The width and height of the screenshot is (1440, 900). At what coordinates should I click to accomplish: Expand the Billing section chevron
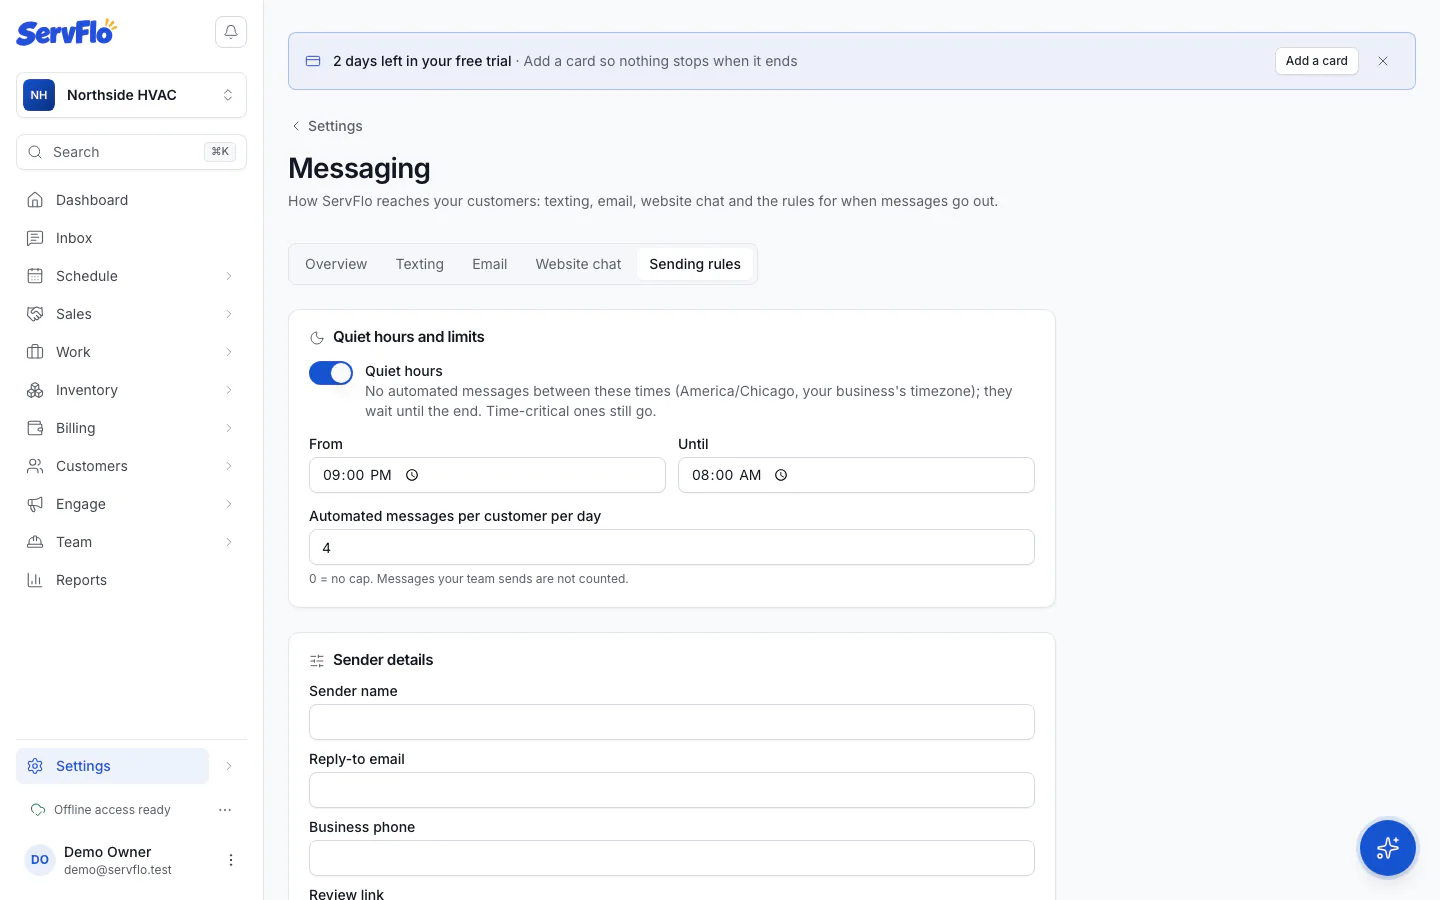(229, 428)
